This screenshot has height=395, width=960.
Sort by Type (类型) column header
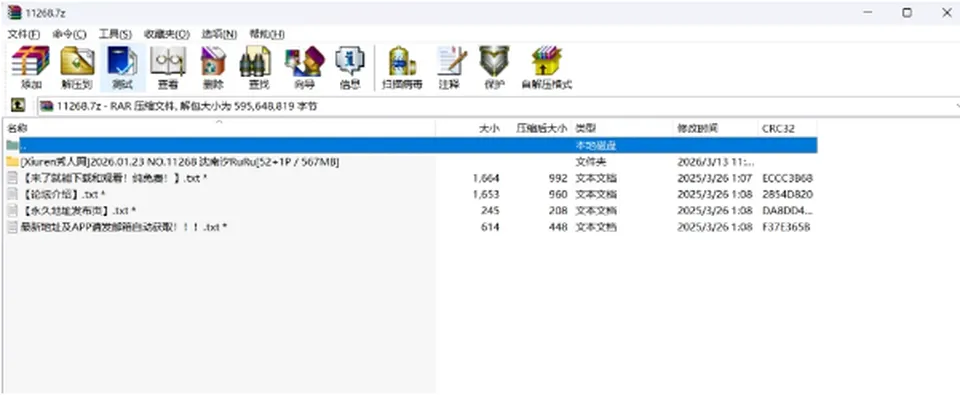tap(622, 128)
